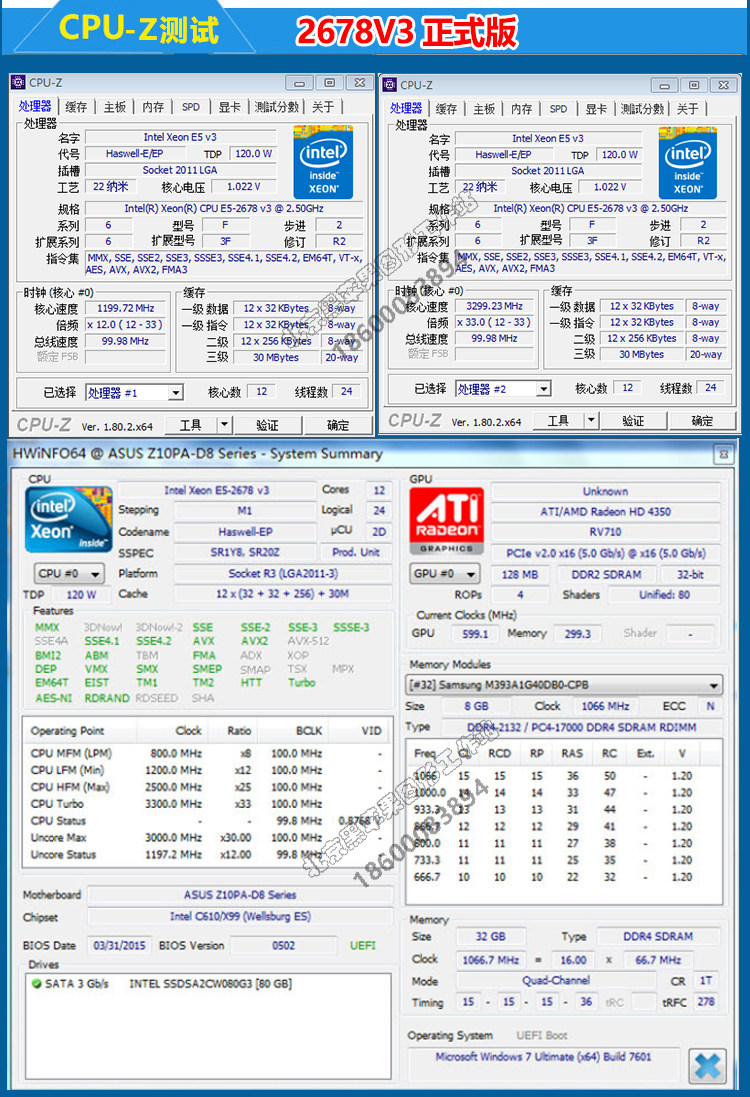750x1097 pixels.
Task: Open the CPU #0 dropdown in HWiNFO64
Action: click(69, 574)
